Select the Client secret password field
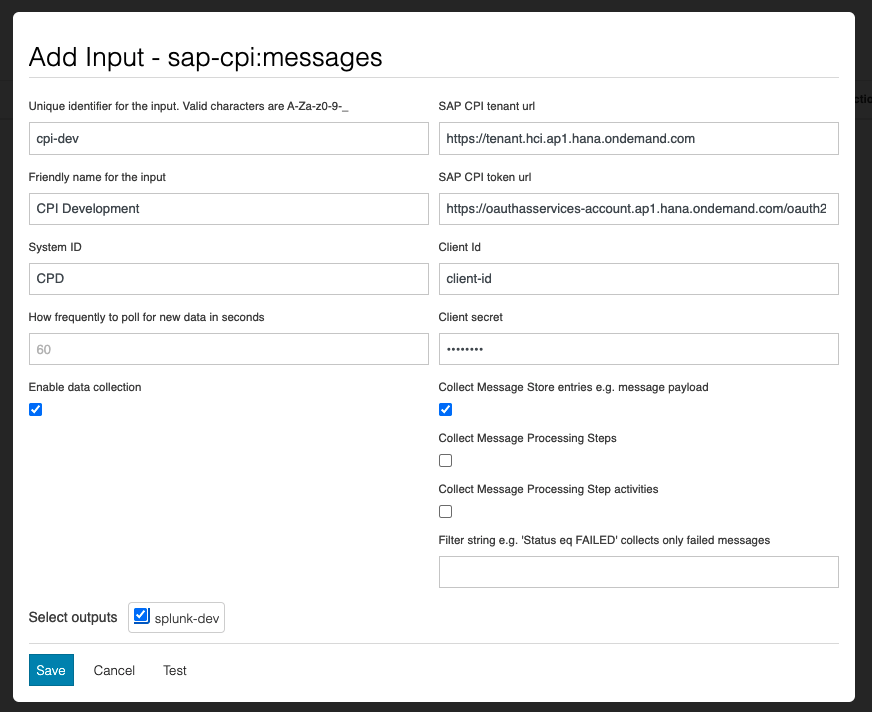Image resolution: width=872 pixels, height=712 pixels. (x=638, y=349)
